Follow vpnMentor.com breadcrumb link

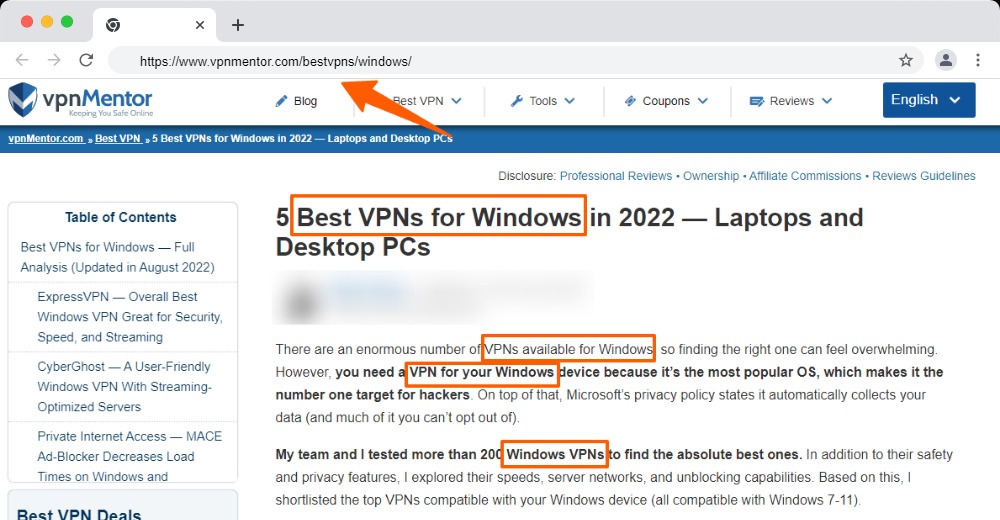46,138
